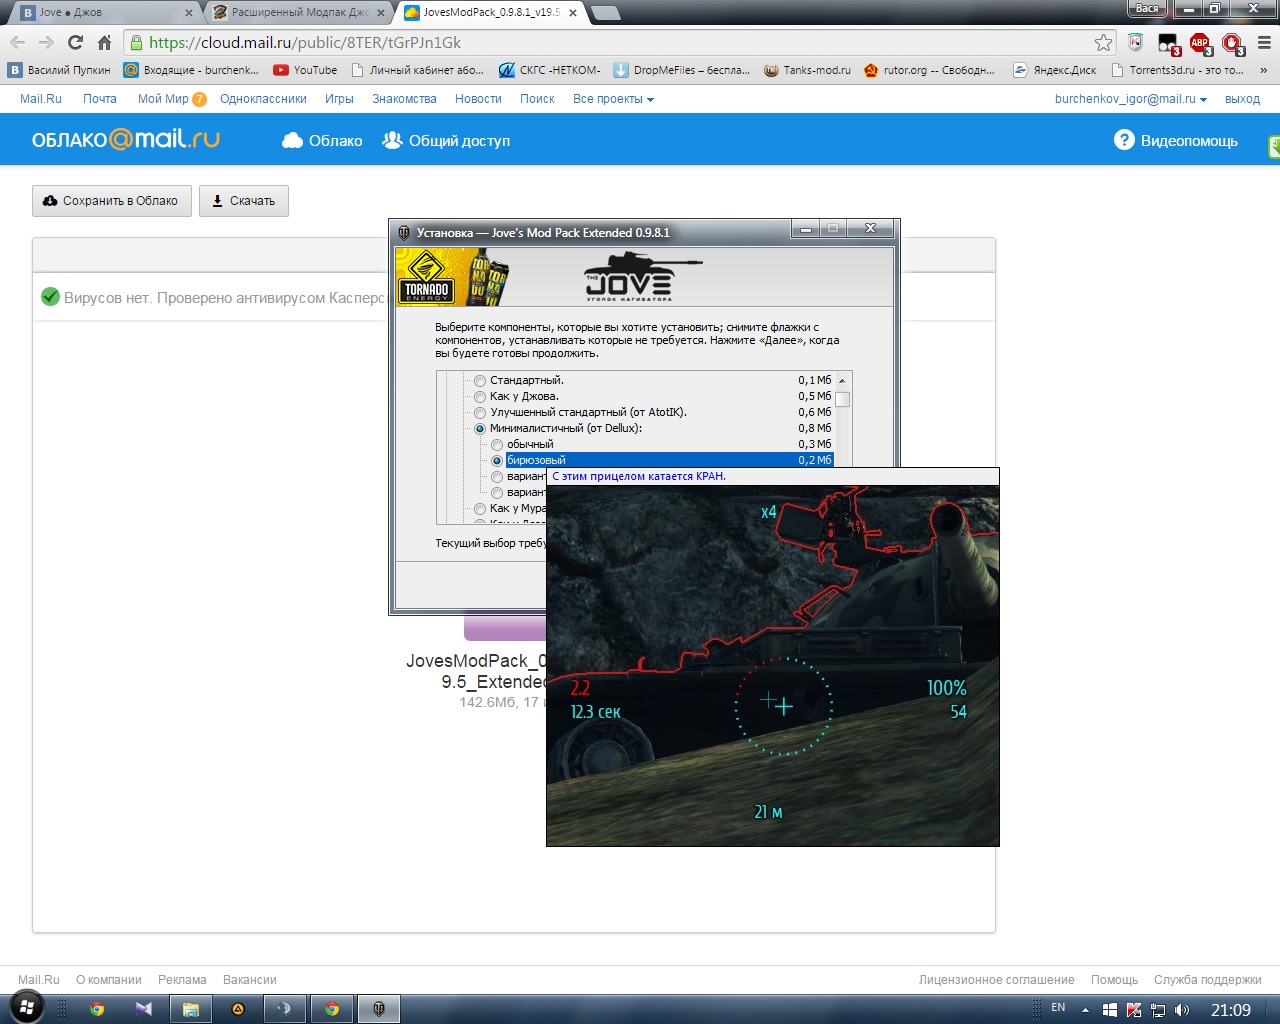Open Яндекс.Диск bookmark
Viewport: 1280px width, 1024px height.
point(1054,70)
